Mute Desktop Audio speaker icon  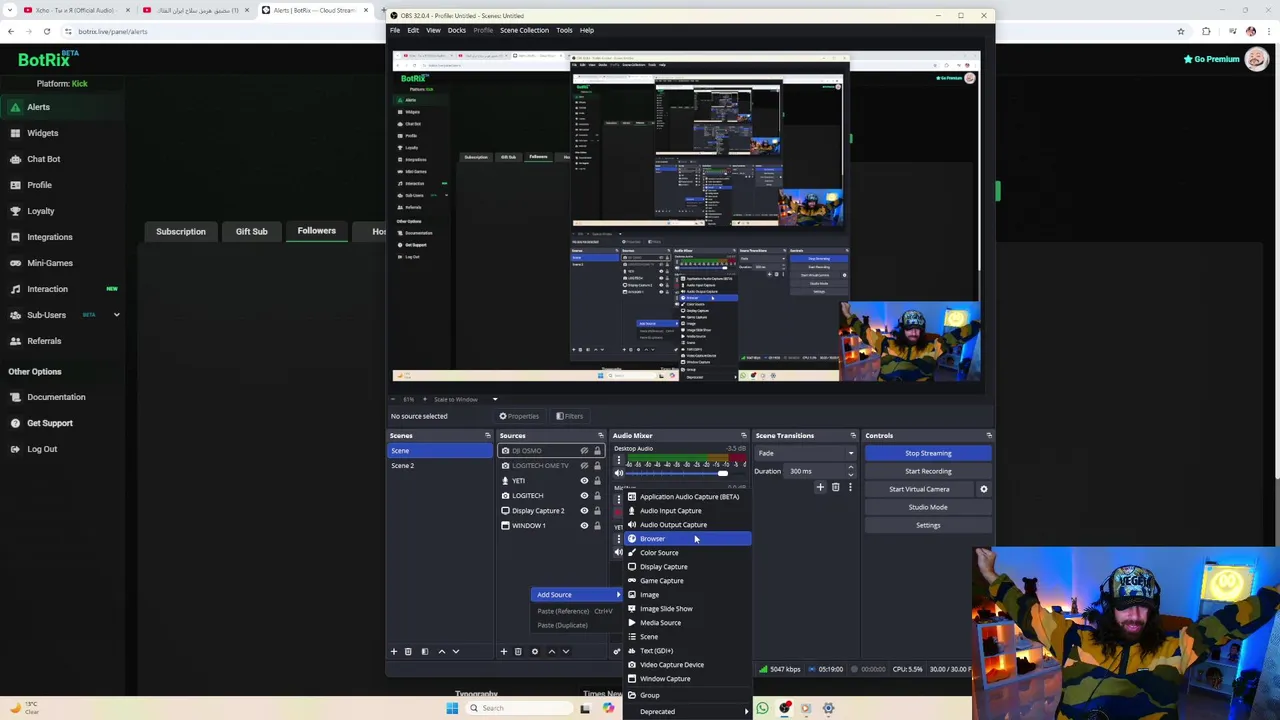pos(618,473)
